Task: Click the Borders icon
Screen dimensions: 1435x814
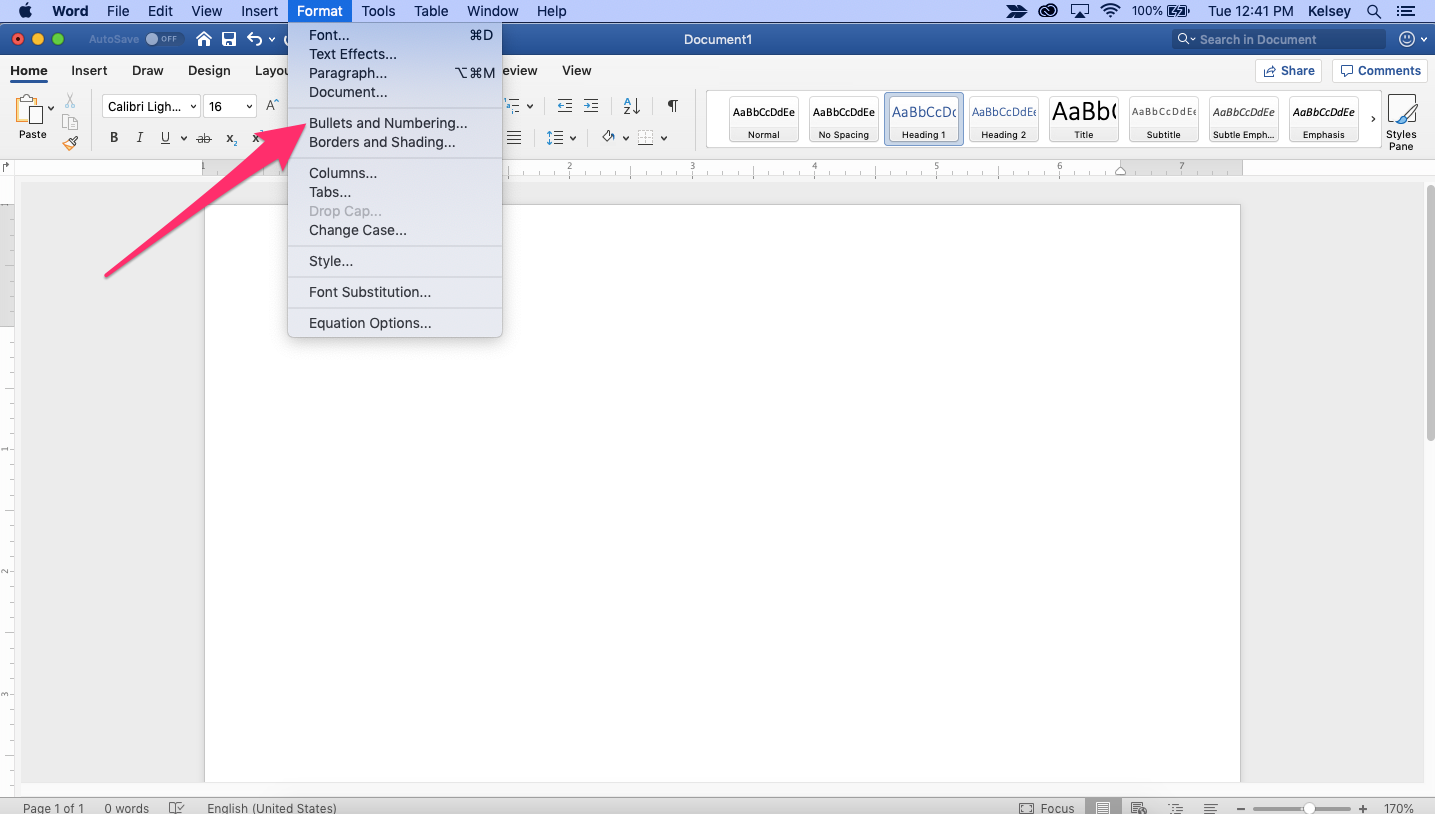Action: [x=646, y=138]
